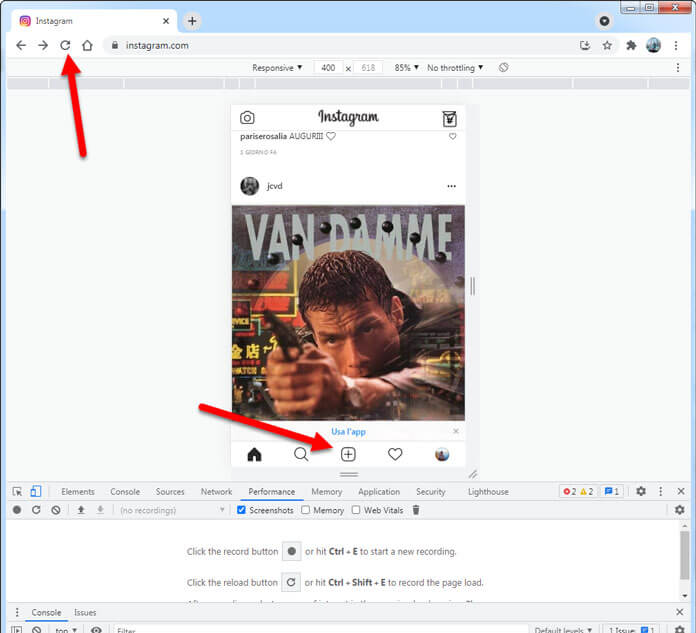Viewport: 696px width, 633px height.
Task: Open the Extensions puzzle icon
Action: tap(631, 45)
